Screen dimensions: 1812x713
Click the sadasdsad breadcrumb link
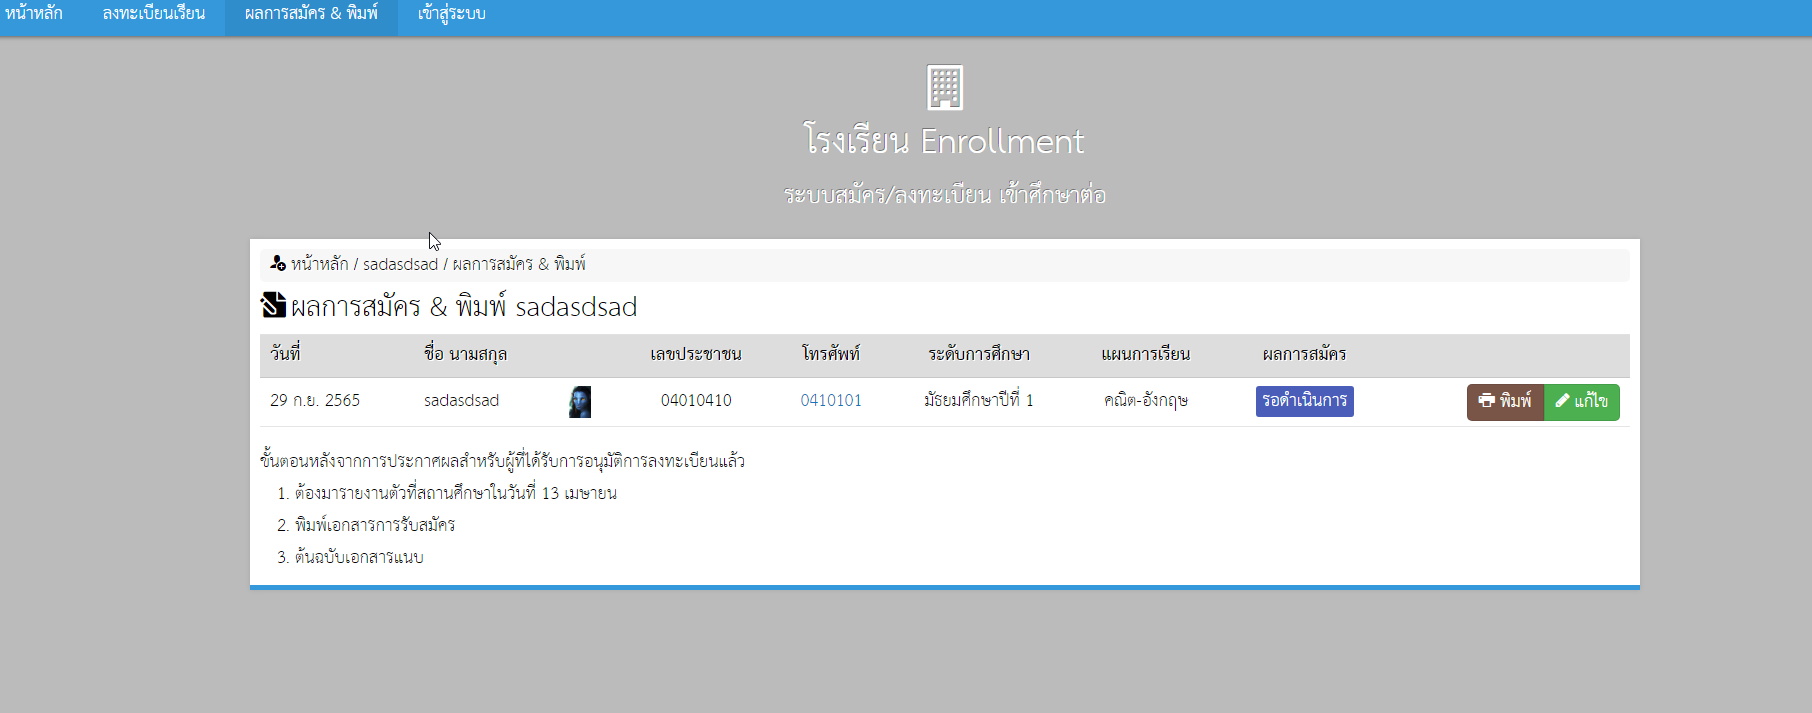[400, 264]
